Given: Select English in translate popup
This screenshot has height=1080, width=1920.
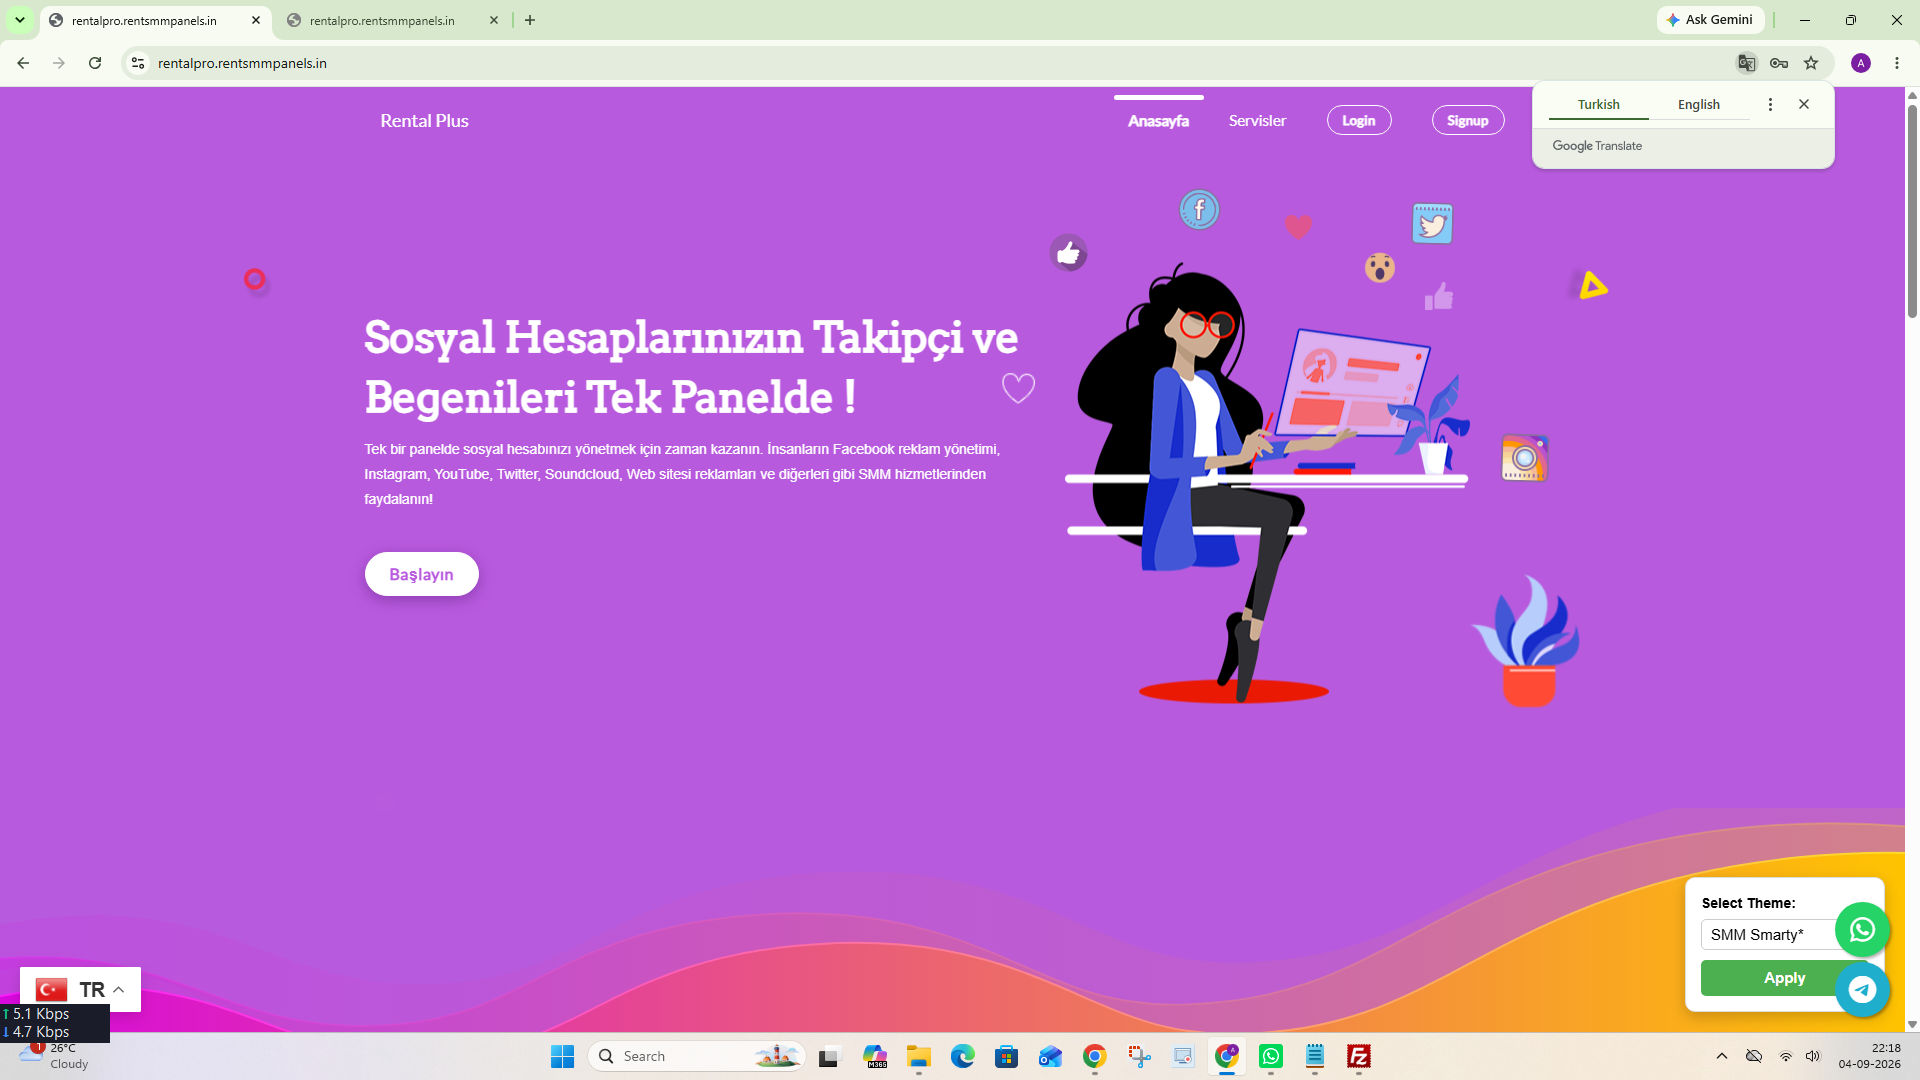Looking at the screenshot, I should click(x=1698, y=105).
